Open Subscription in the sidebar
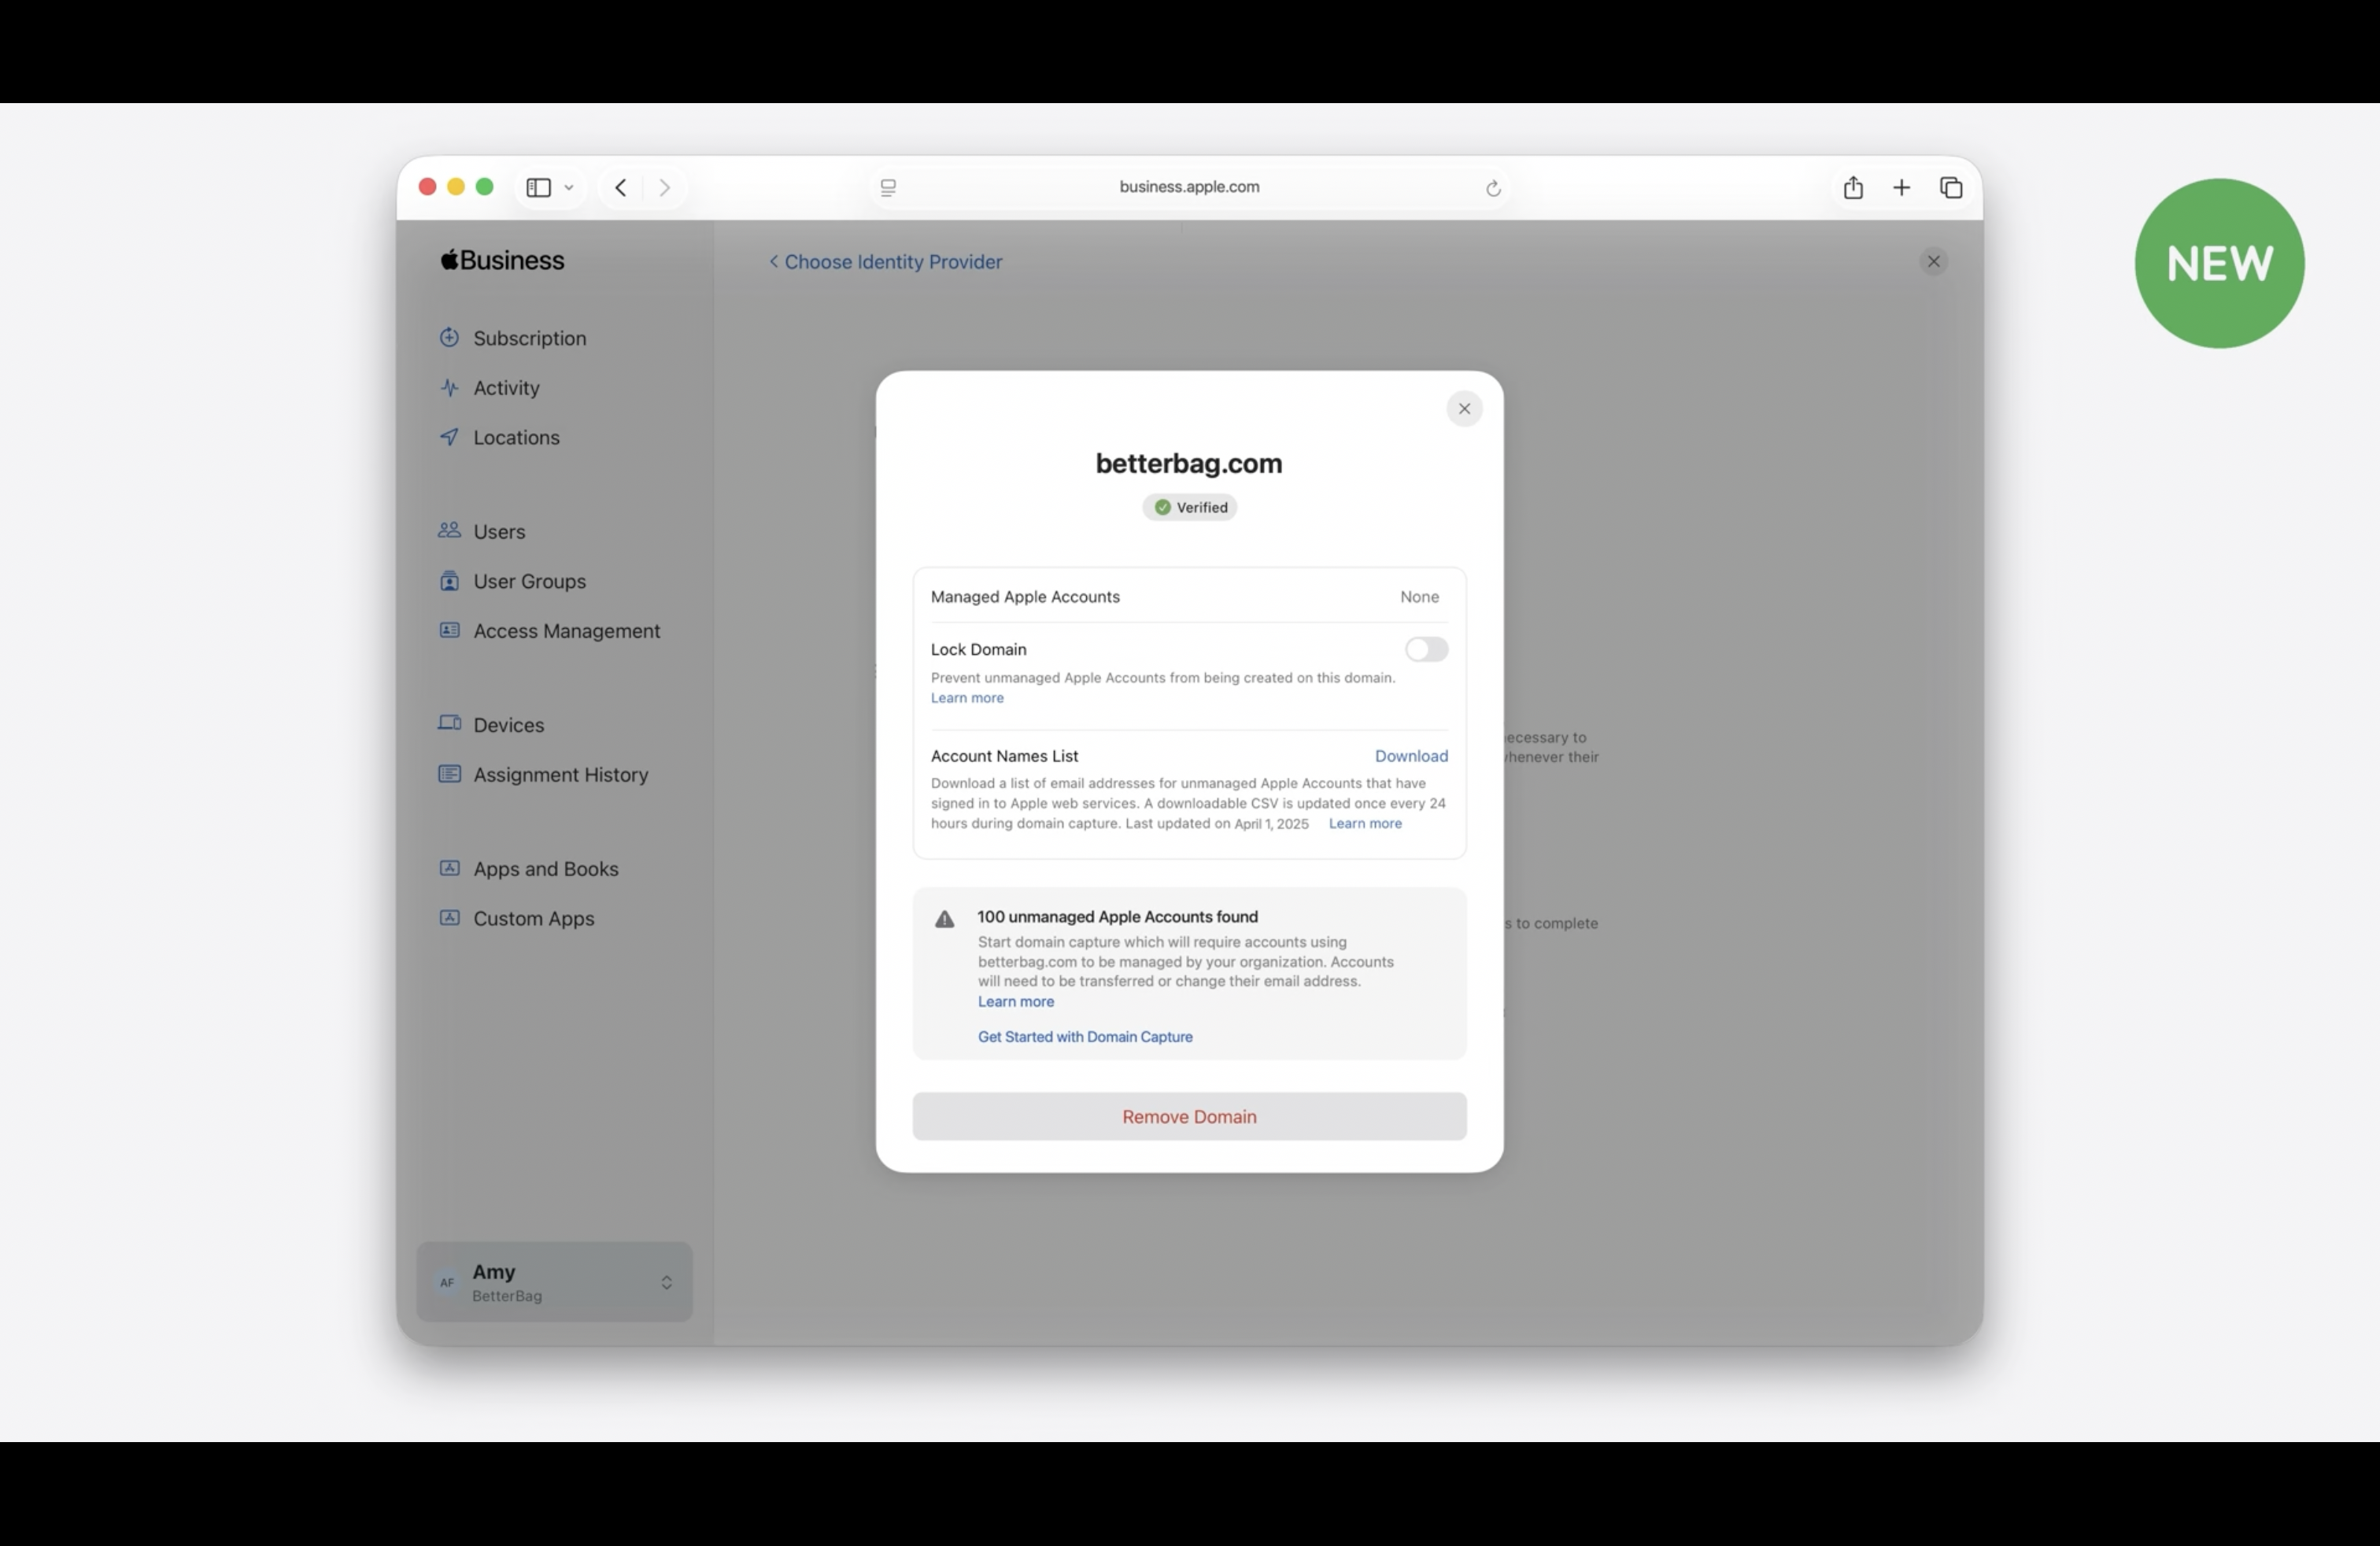The width and height of the screenshot is (2380, 1546). (x=512, y=338)
